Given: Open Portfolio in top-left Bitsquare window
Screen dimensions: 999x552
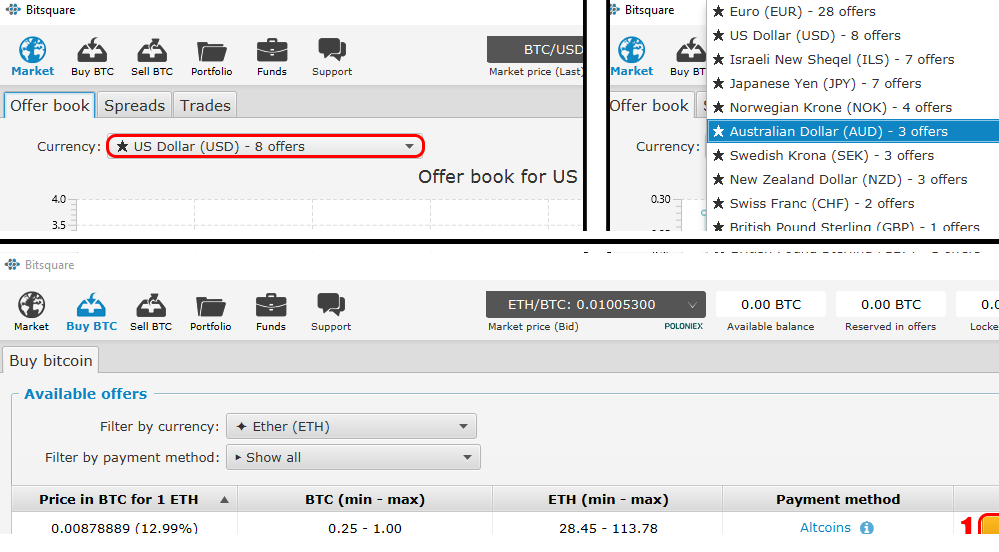Looking at the screenshot, I should click(212, 57).
